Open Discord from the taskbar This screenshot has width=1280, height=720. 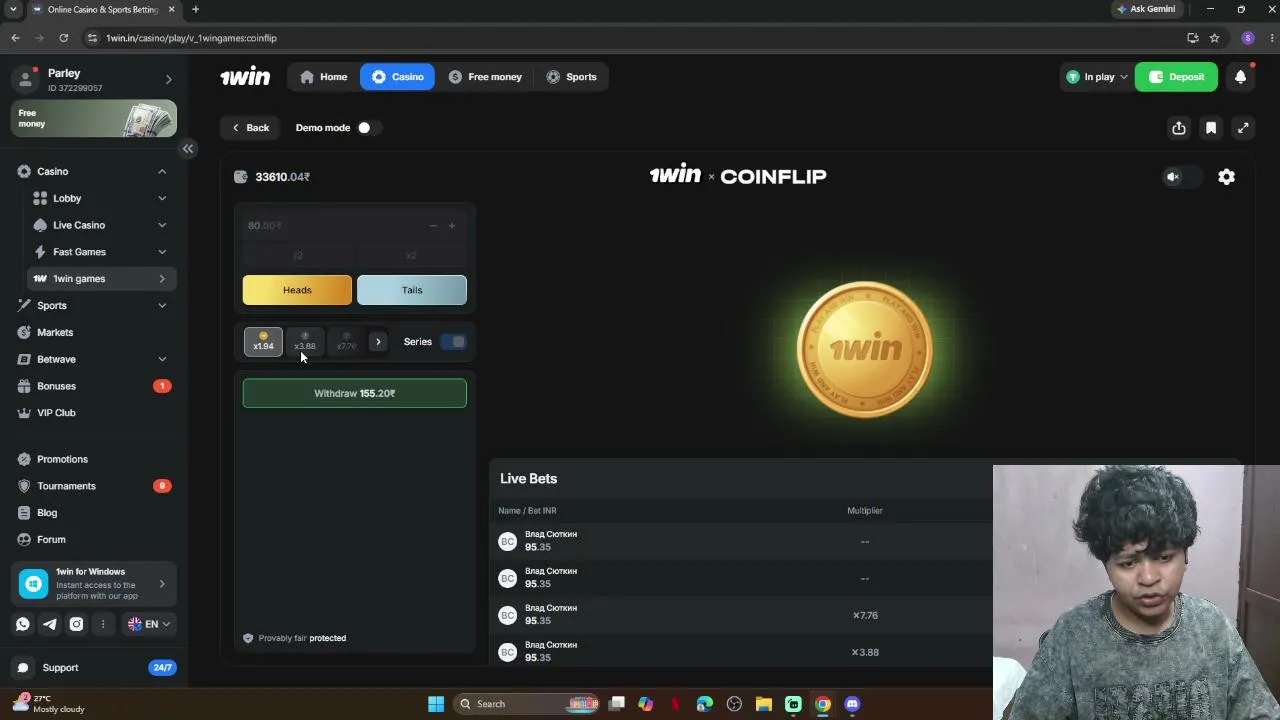click(x=852, y=704)
